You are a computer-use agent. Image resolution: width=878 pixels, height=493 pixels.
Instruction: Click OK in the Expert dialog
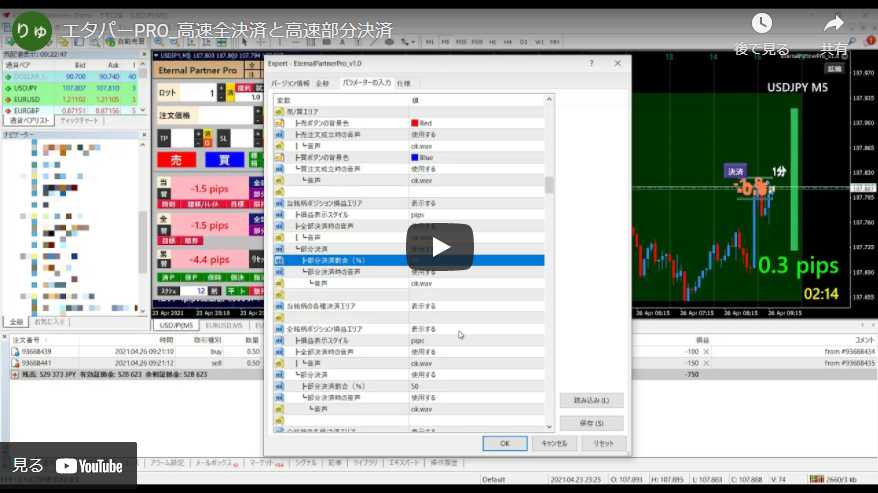coord(505,443)
